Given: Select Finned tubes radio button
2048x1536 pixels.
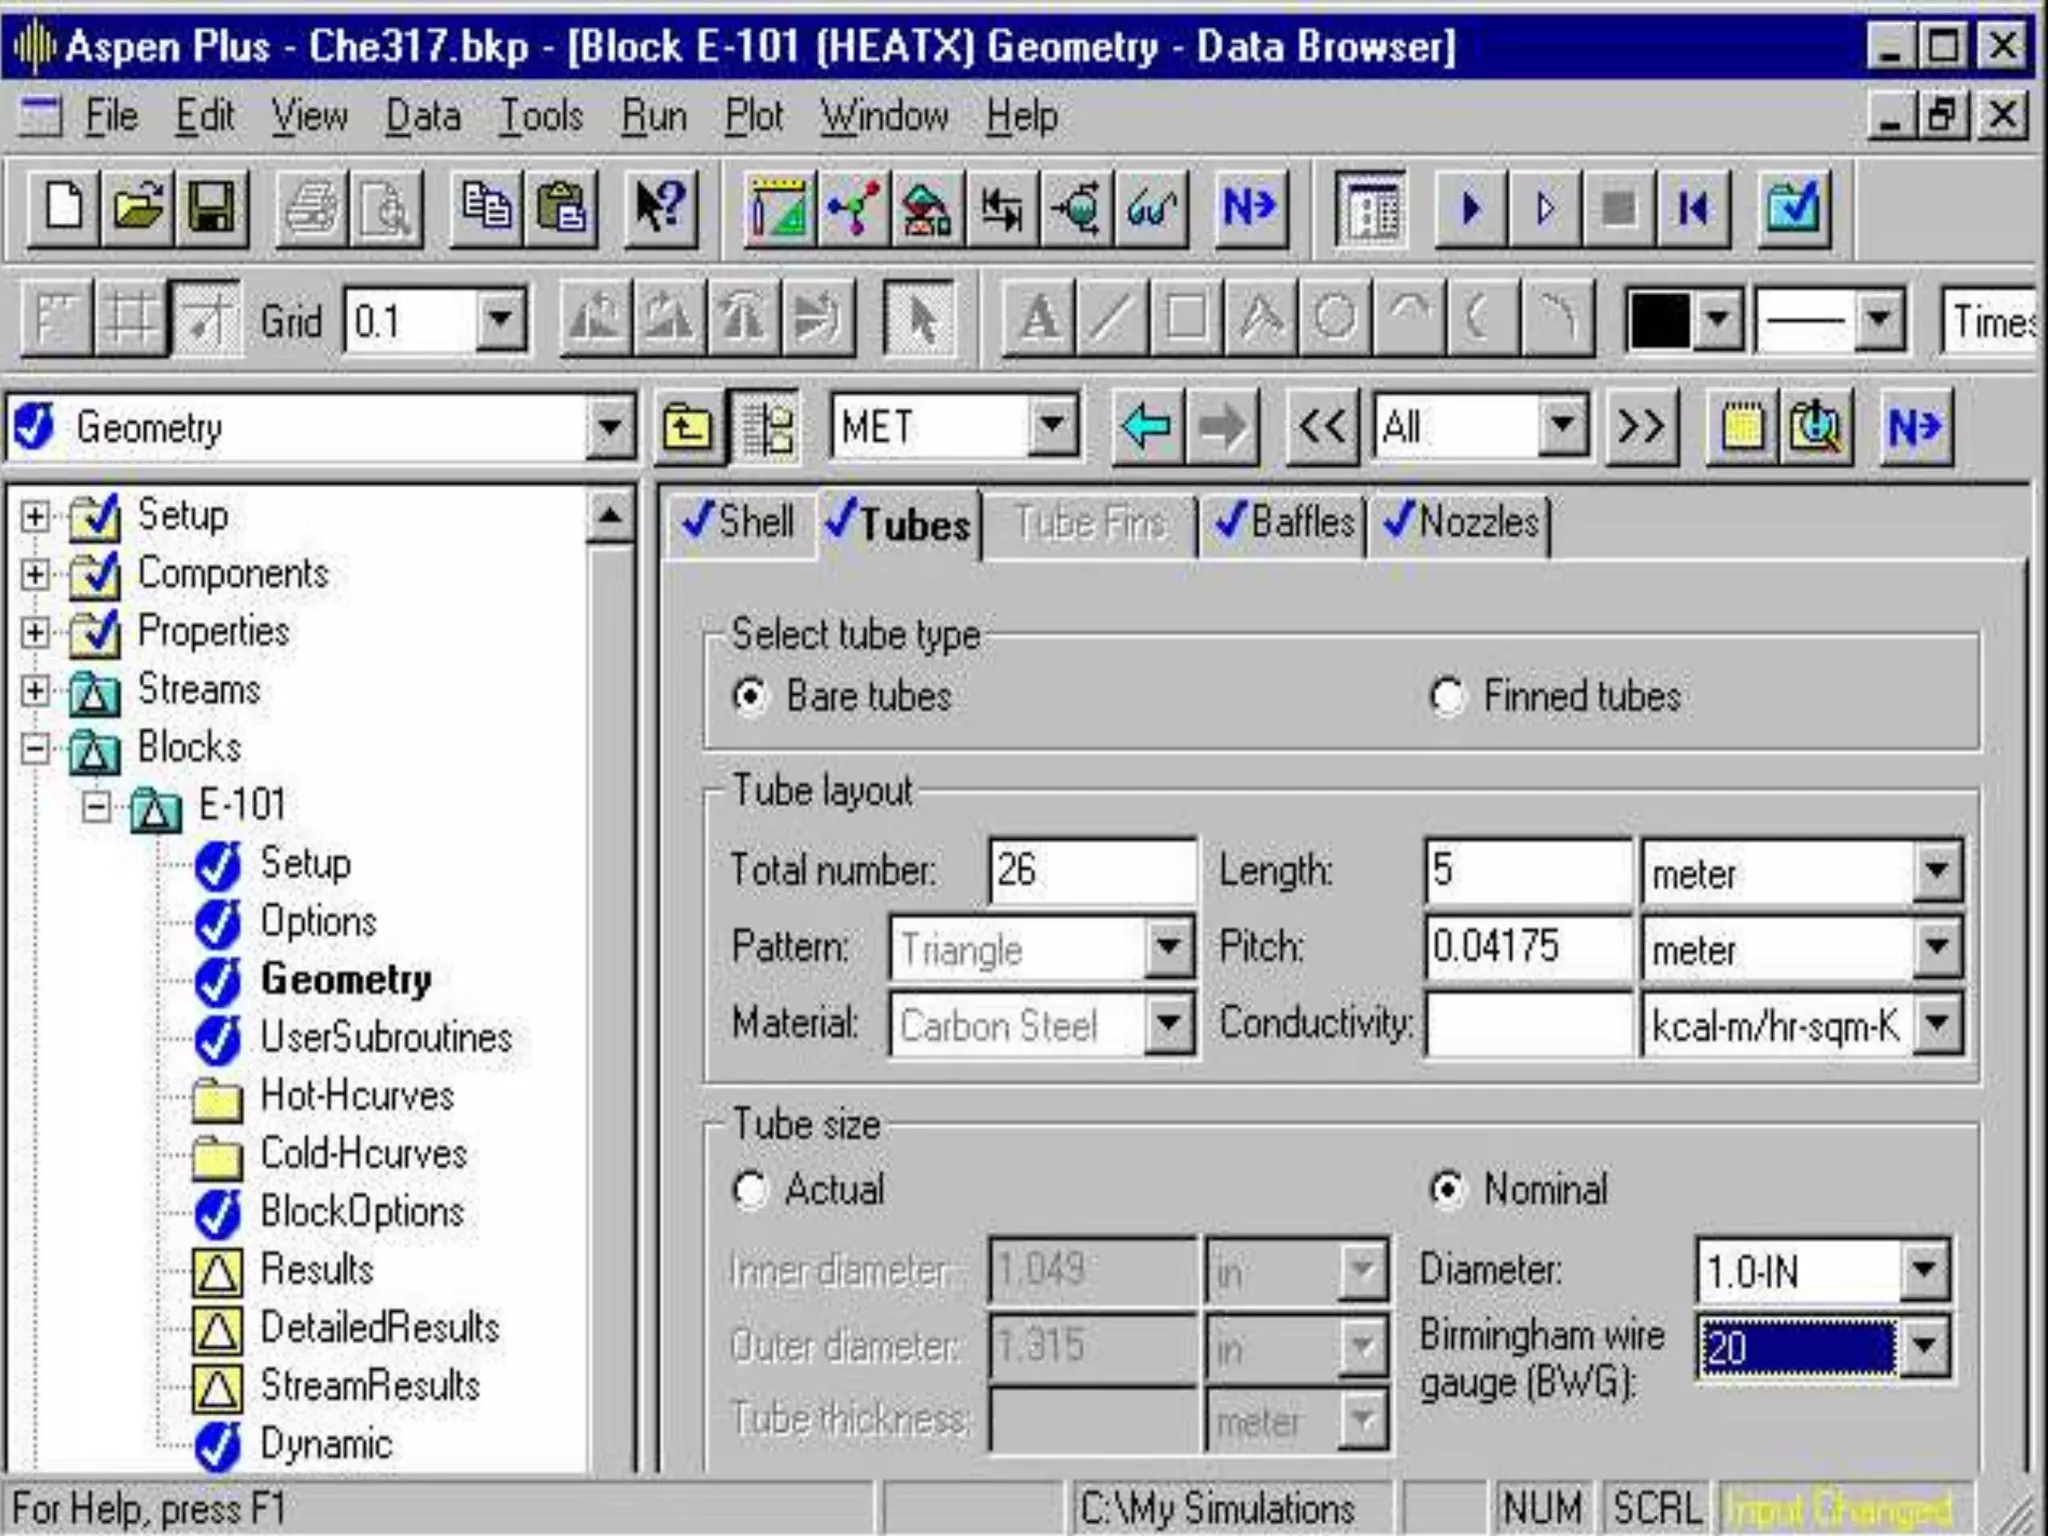Looking at the screenshot, I should [1447, 696].
